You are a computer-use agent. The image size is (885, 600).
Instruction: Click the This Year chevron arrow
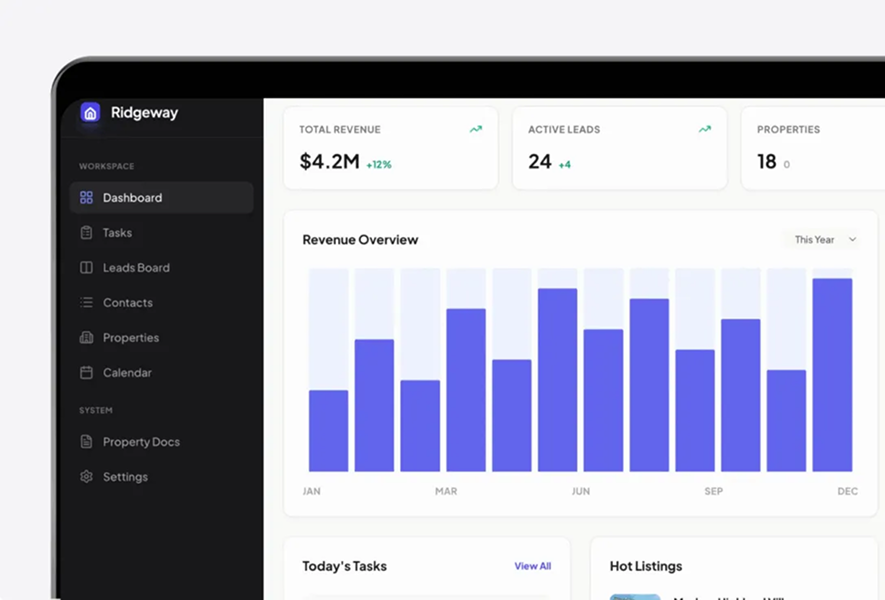852,239
